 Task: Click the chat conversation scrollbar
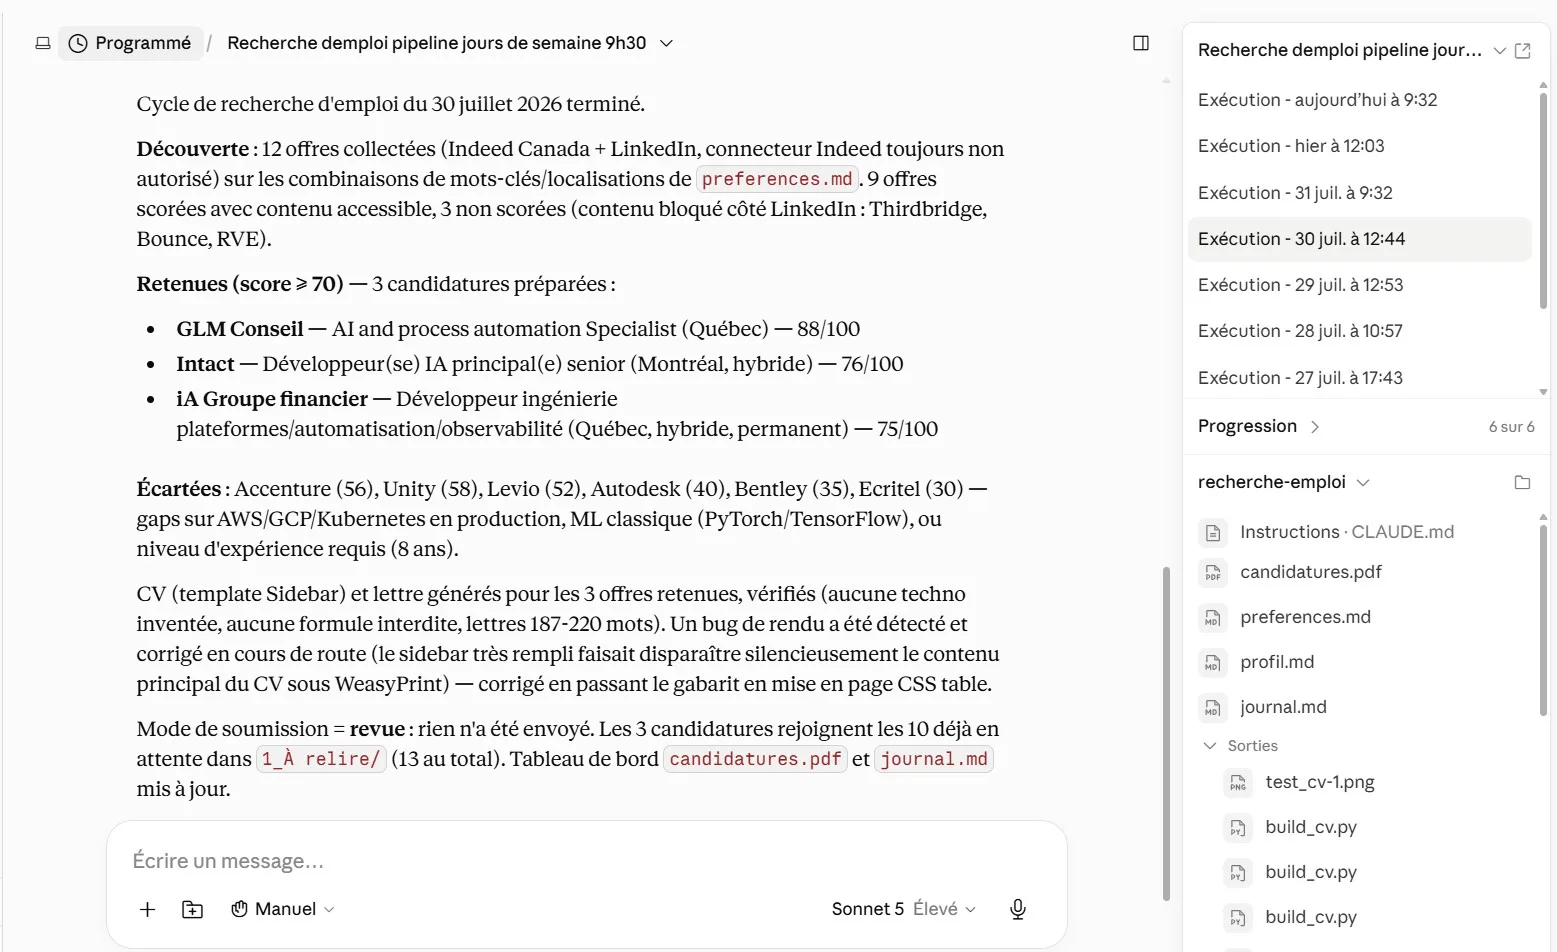pos(1166,733)
